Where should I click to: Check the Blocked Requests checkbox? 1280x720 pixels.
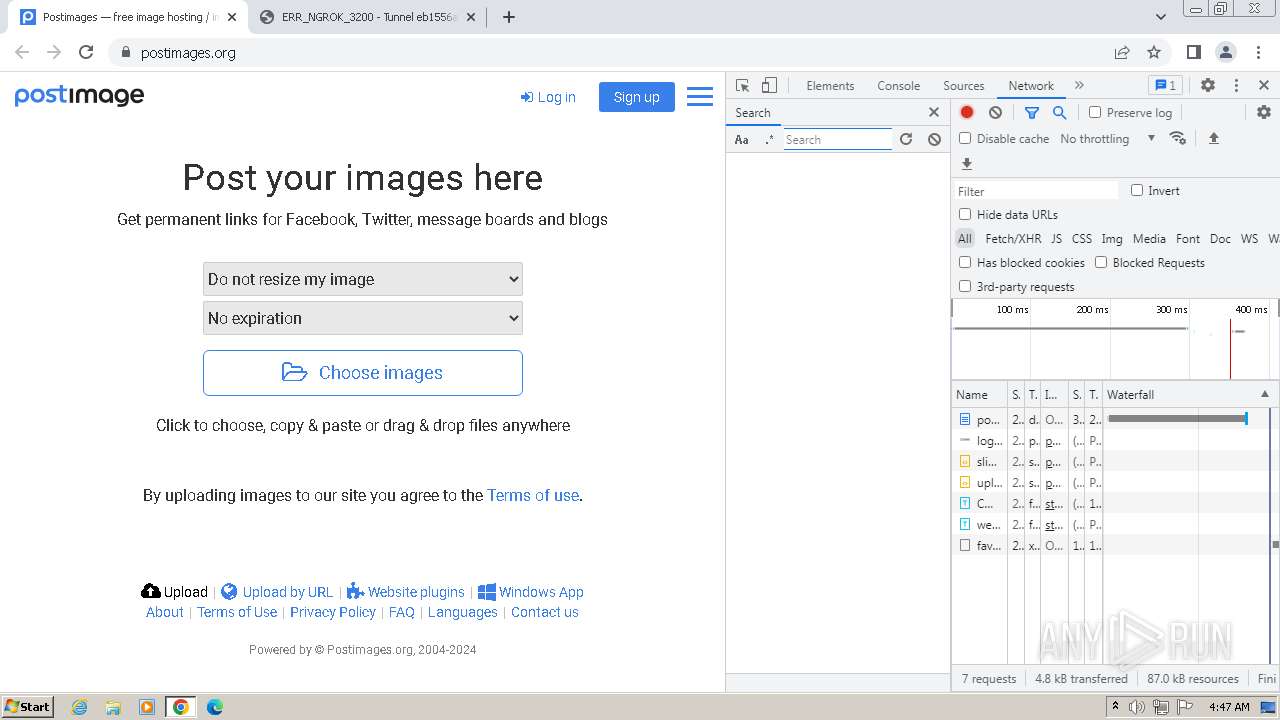1101,262
